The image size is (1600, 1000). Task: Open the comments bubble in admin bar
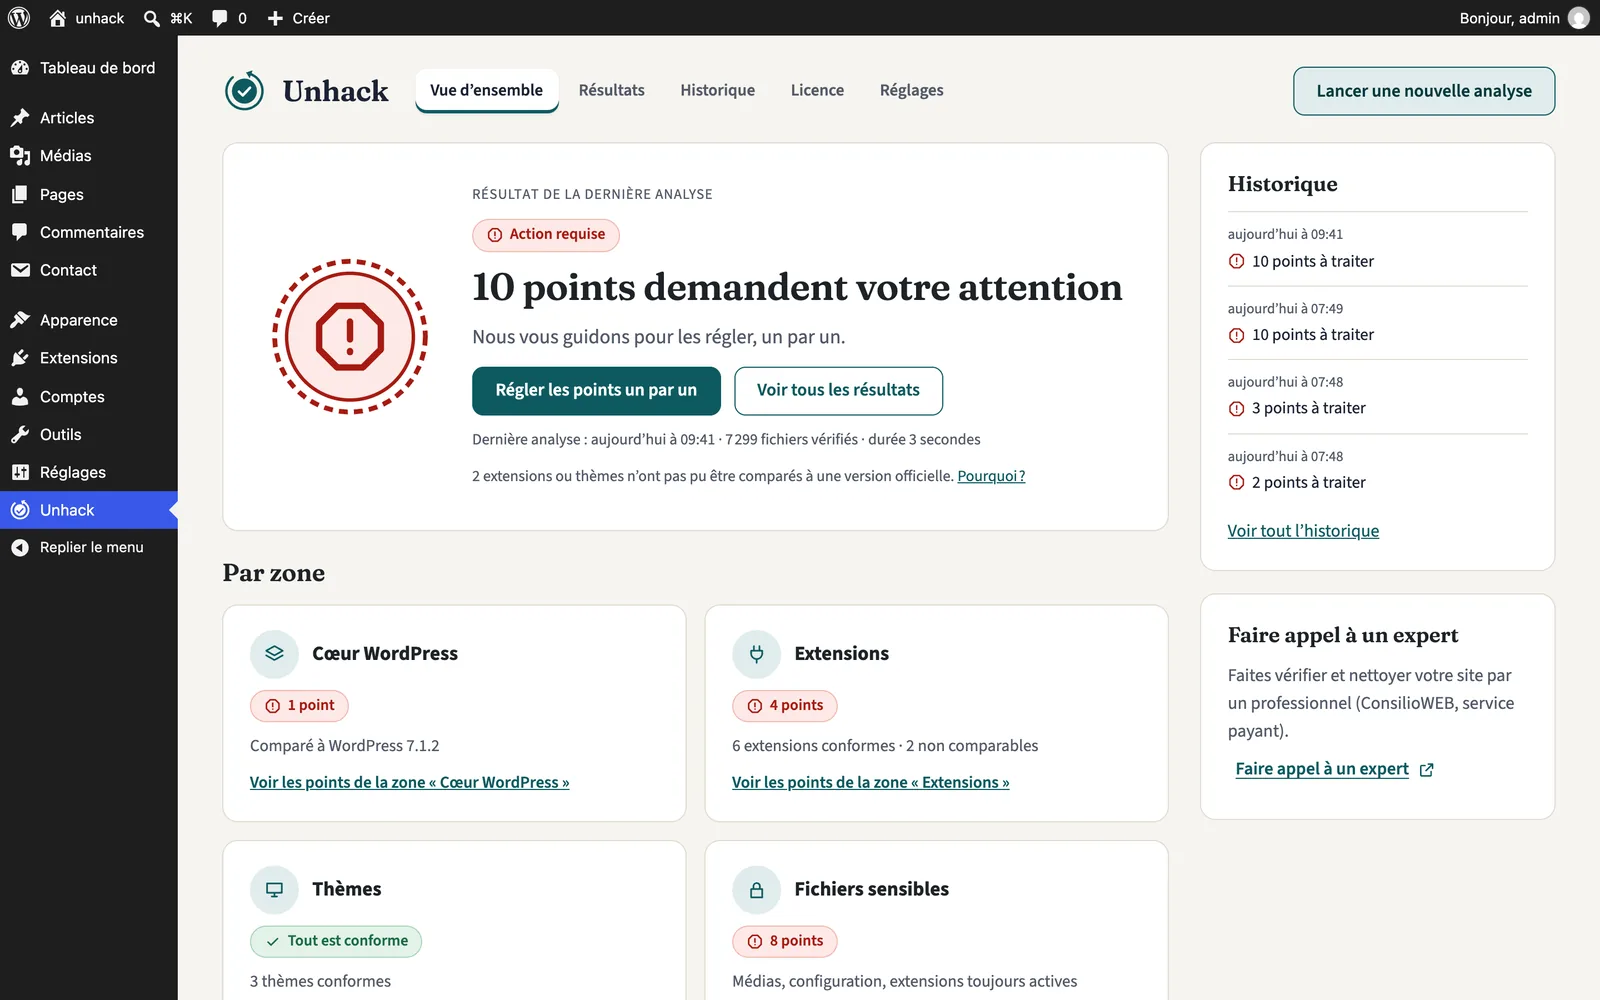click(220, 18)
